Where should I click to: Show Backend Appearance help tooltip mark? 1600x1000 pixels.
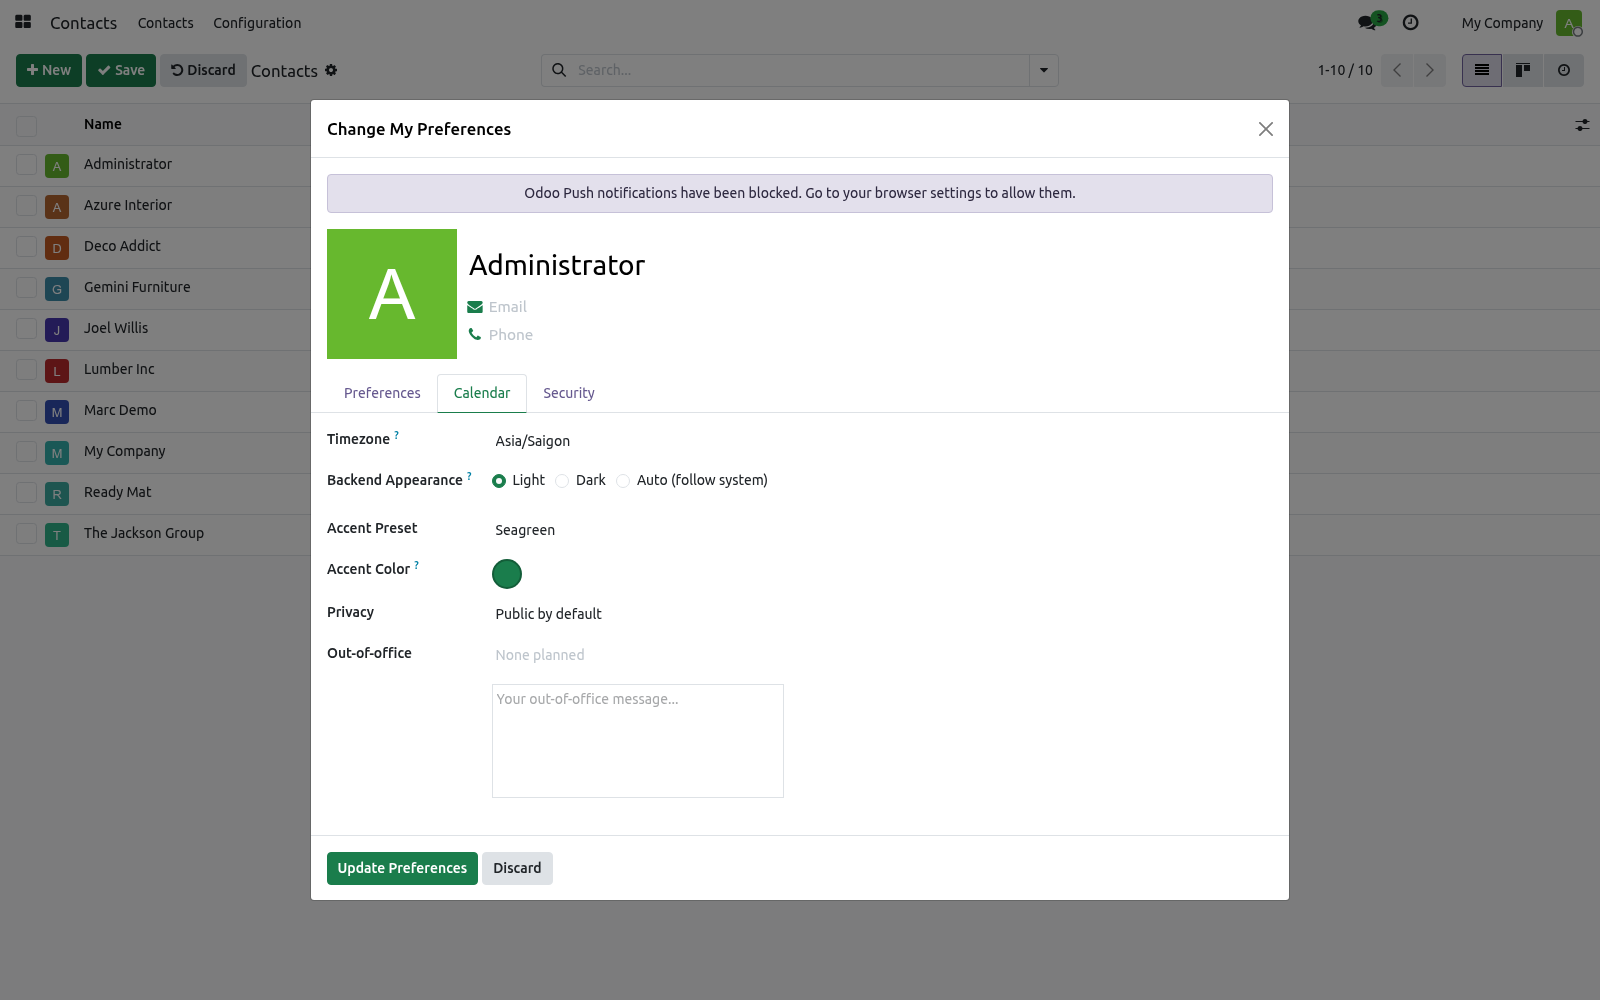click(x=469, y=476)
